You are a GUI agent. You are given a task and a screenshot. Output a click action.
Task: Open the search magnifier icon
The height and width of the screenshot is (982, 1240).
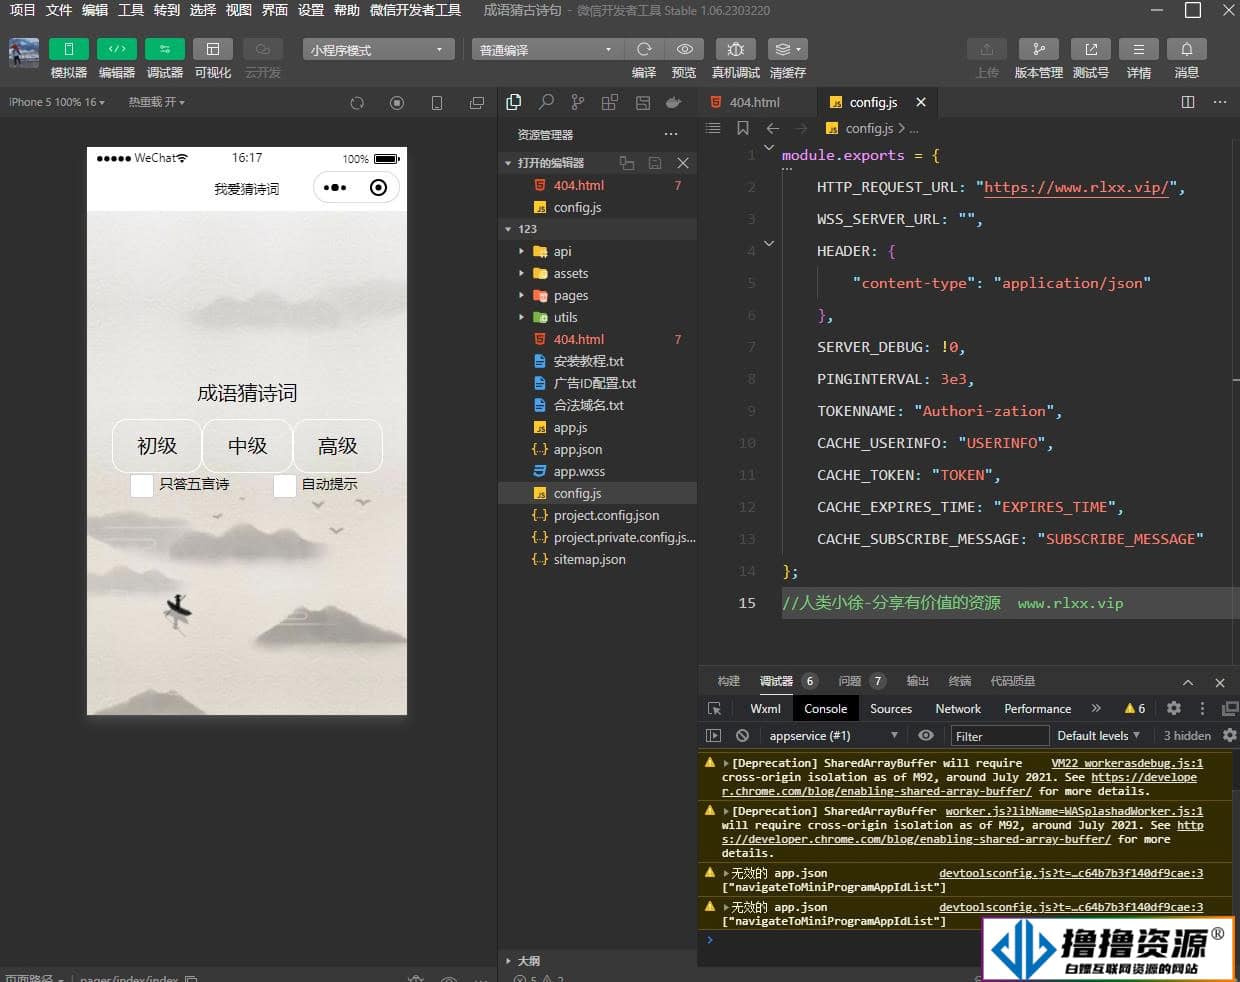coord(546,102)
